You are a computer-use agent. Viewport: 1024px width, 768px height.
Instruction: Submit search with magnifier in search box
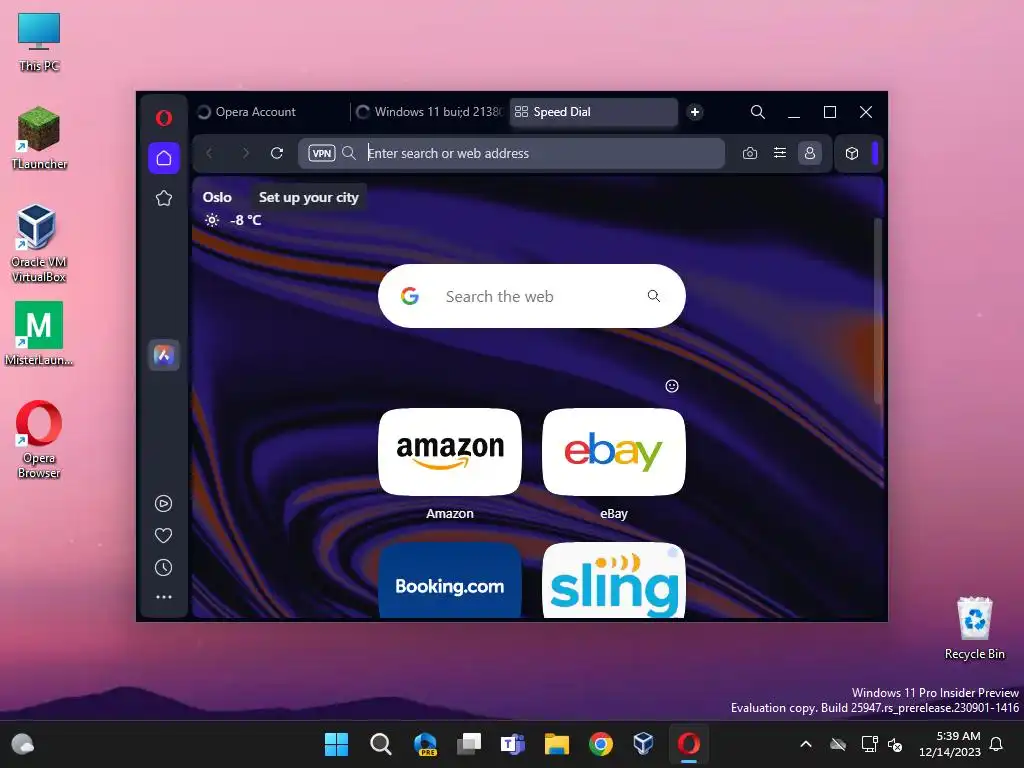click(x=654, y=296)
